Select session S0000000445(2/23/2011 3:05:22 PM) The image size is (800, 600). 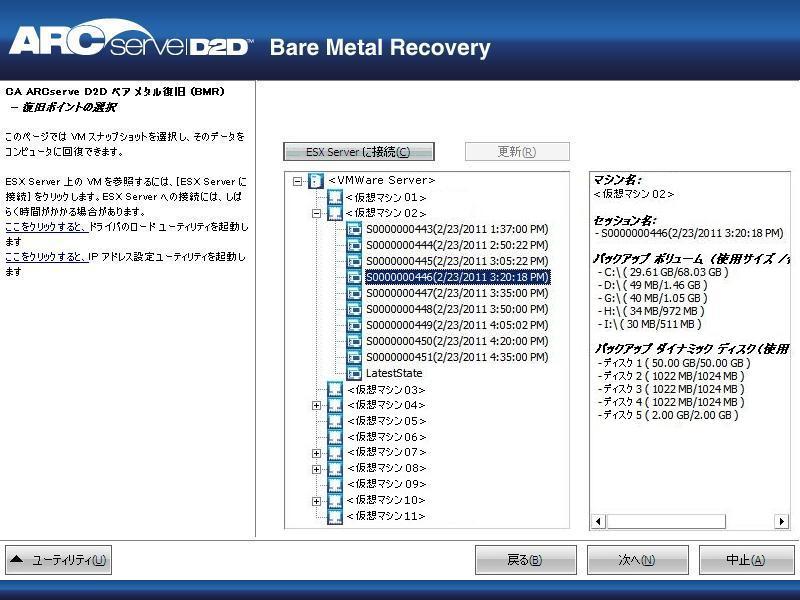coord(457,261)
